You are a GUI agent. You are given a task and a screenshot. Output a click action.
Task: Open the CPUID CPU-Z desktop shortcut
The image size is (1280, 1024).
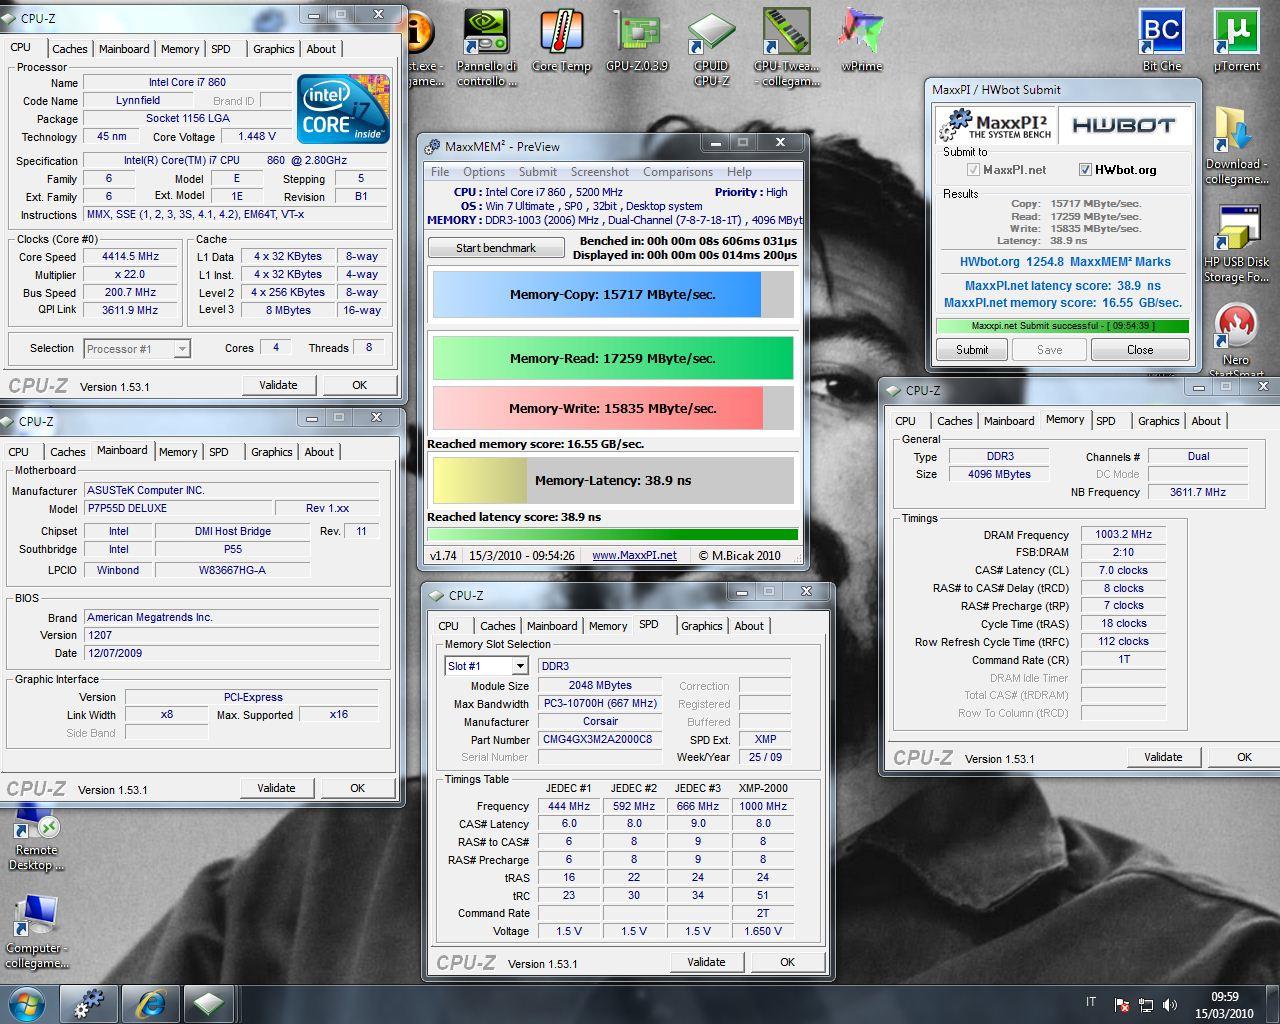coord(712,47)
